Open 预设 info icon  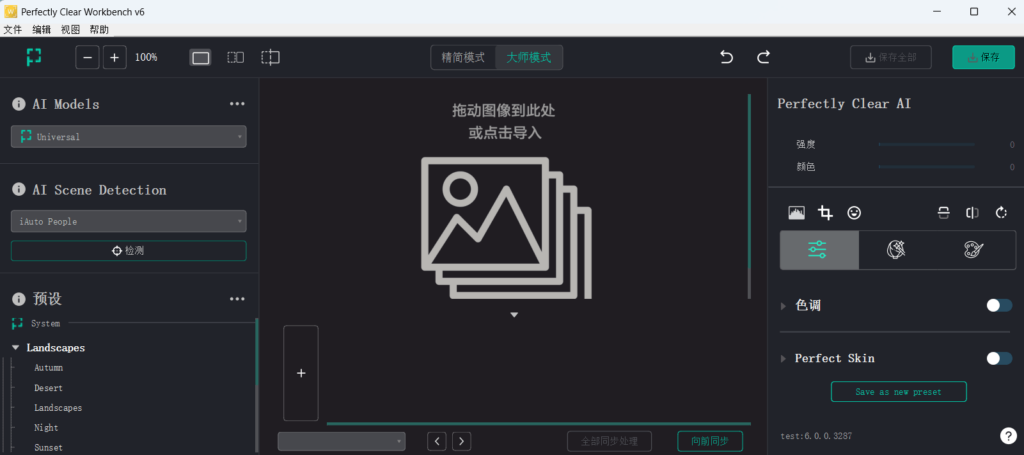(19, 299)
